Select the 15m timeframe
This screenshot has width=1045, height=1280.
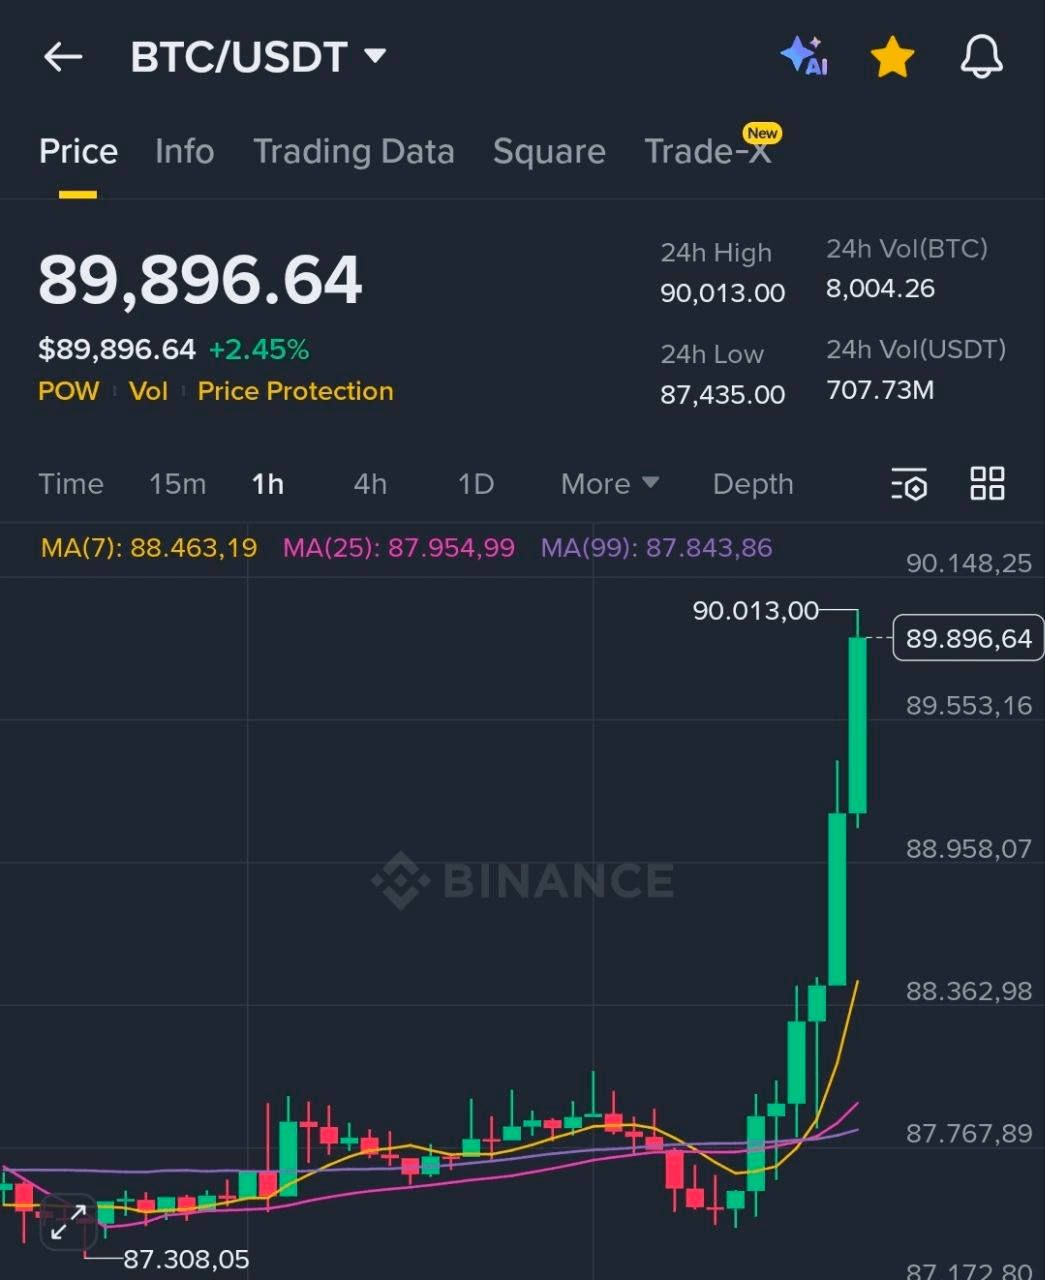point(177,484)
